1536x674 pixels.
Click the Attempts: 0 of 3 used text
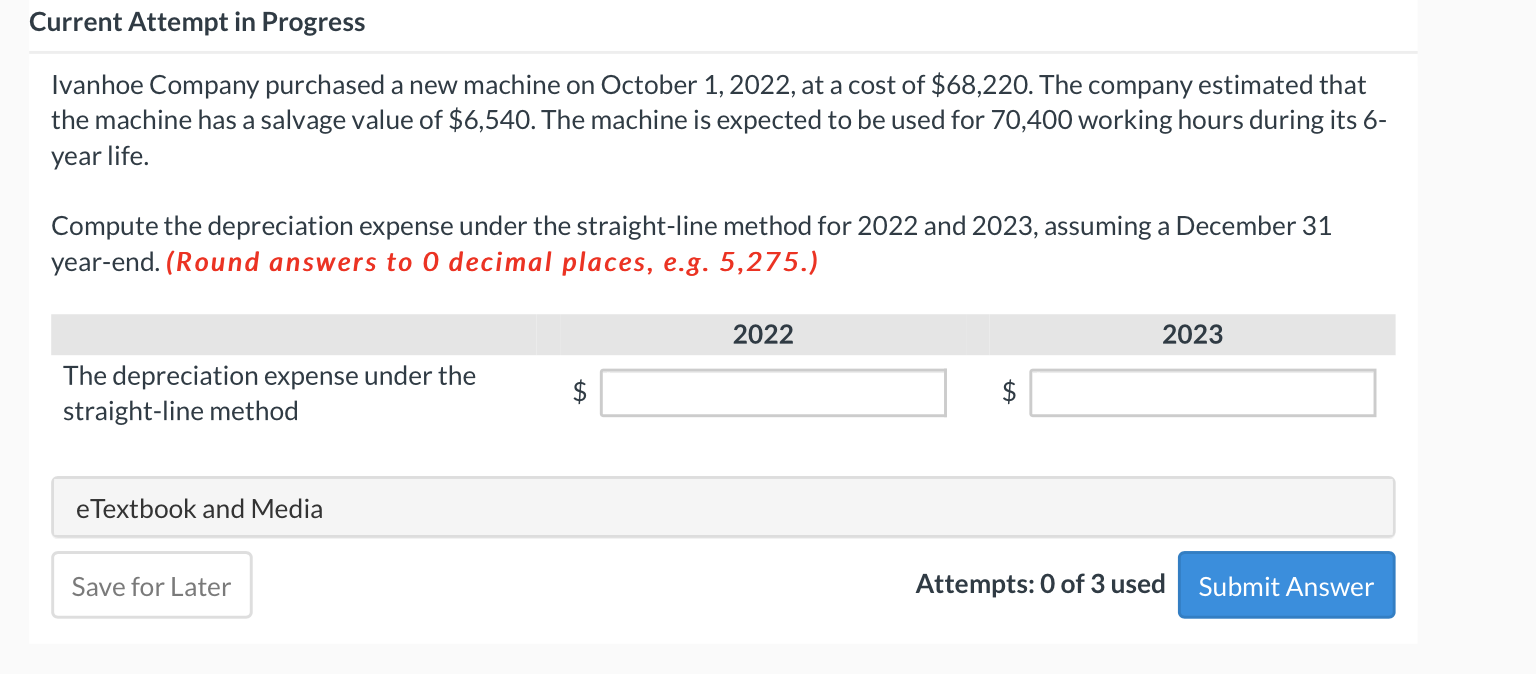(x=1040, y=584)
